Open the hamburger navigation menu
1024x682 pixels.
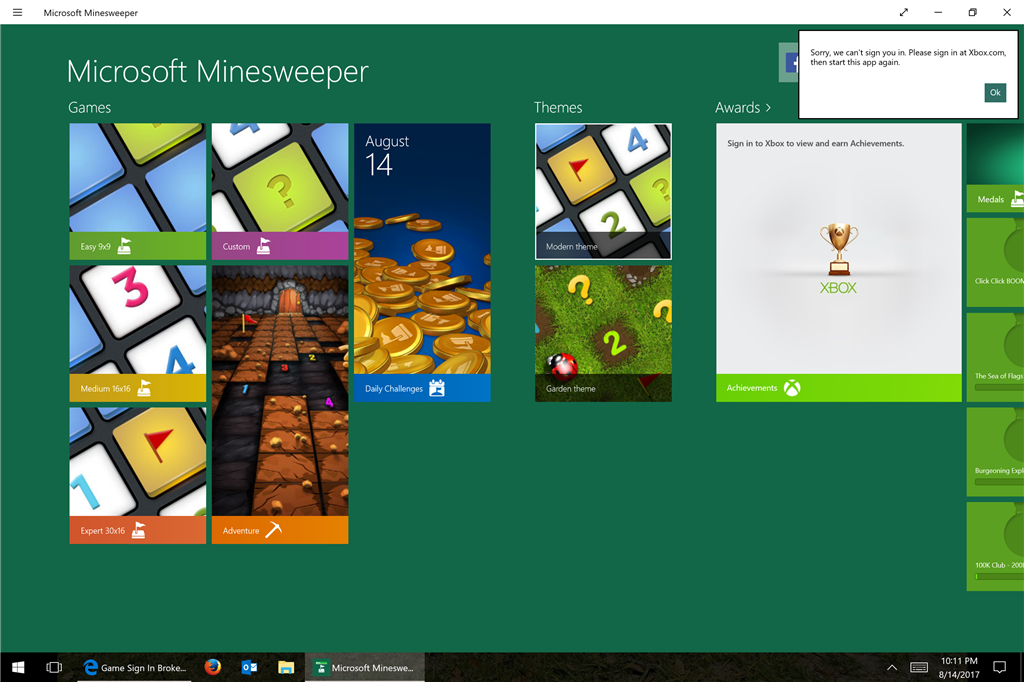[x=17, y=12]
